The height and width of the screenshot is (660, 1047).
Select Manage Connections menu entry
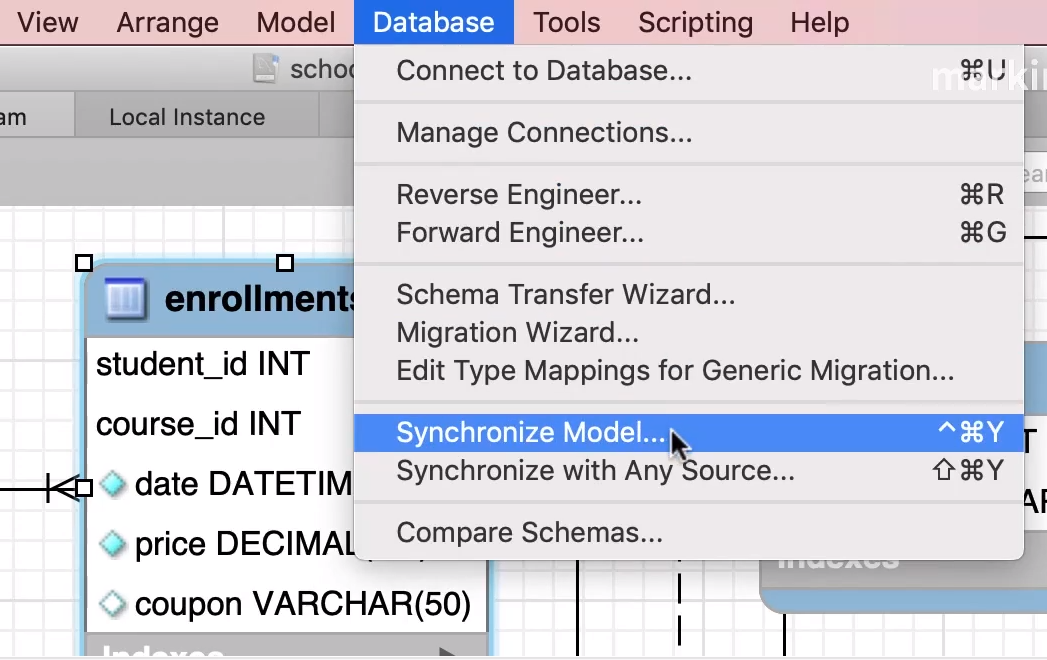(543, 132)
